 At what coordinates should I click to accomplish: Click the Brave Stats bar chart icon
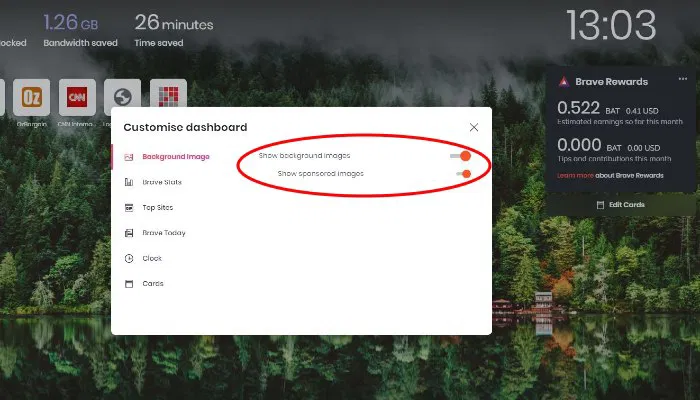[129, 182]
